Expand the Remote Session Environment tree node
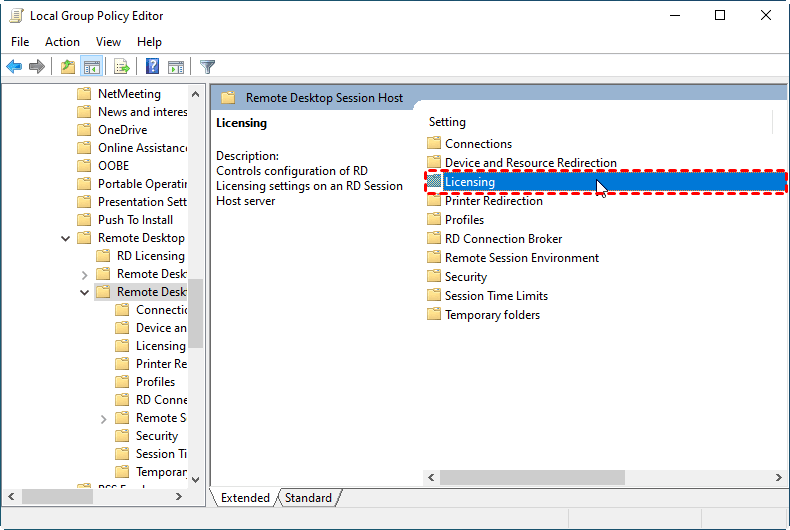This screenshot has height=530, width=790. [x=104, y=418]
